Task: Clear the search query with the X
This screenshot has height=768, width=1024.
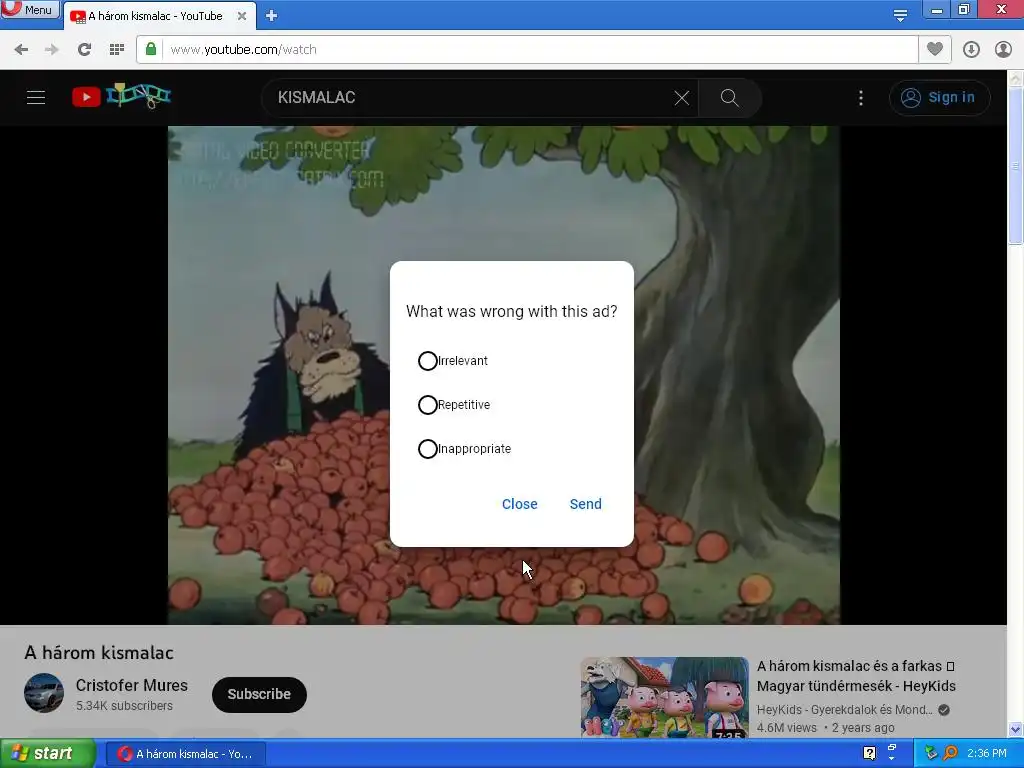Action: click(x=682, y=98)
